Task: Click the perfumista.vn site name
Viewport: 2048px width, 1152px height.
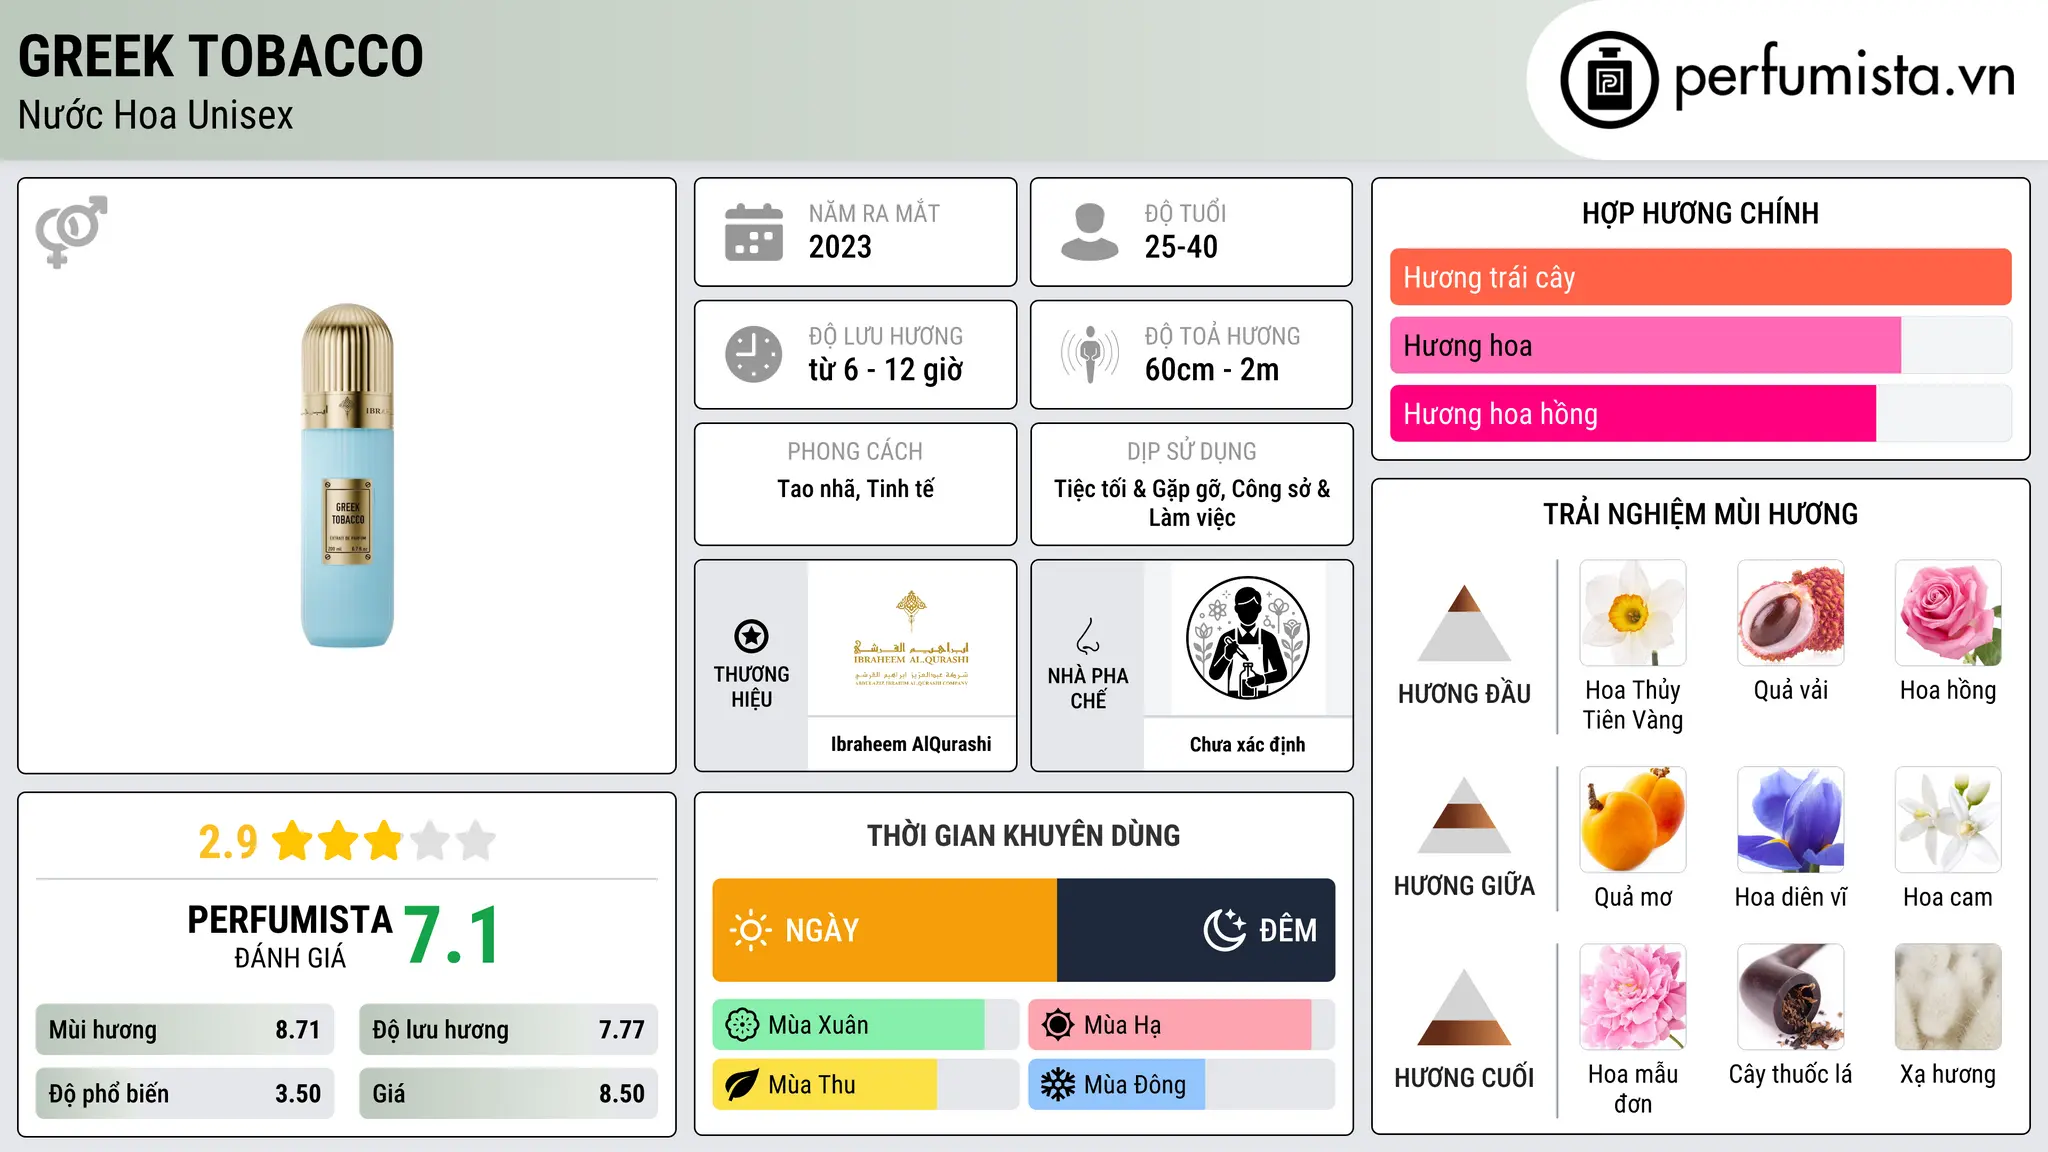Action: (x=1844, y=76)
